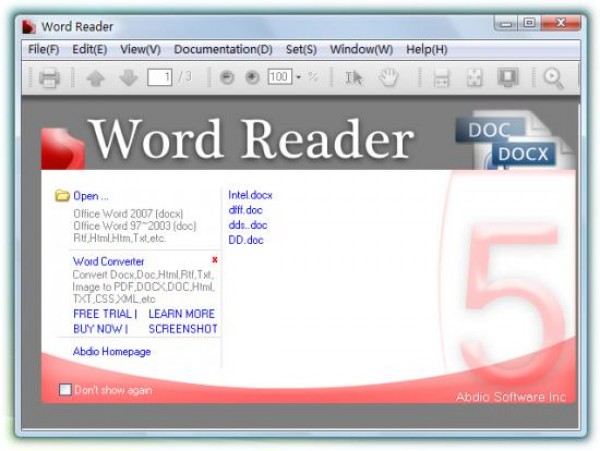Close the Word Reader window
600x451 pixels.
coord(561,23)
